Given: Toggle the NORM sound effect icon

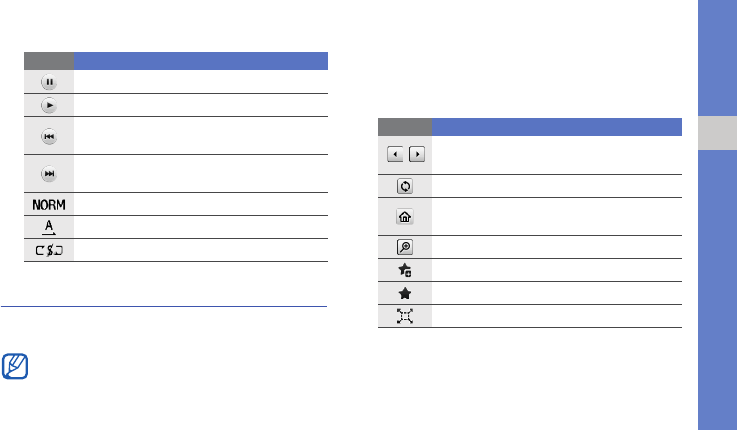Looking at the screenshot, I should click(49, 204).
